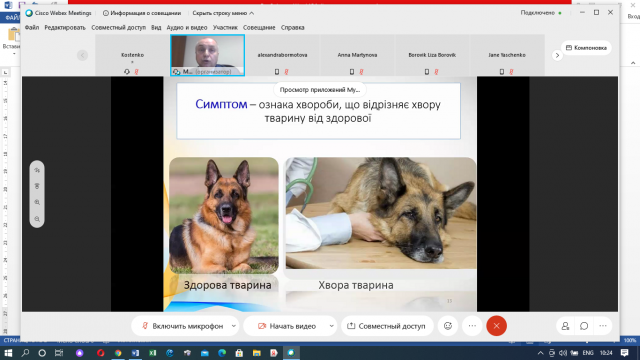
Task: Click the Просмотр приложений label on shared content
Action: tap(320, 90)
